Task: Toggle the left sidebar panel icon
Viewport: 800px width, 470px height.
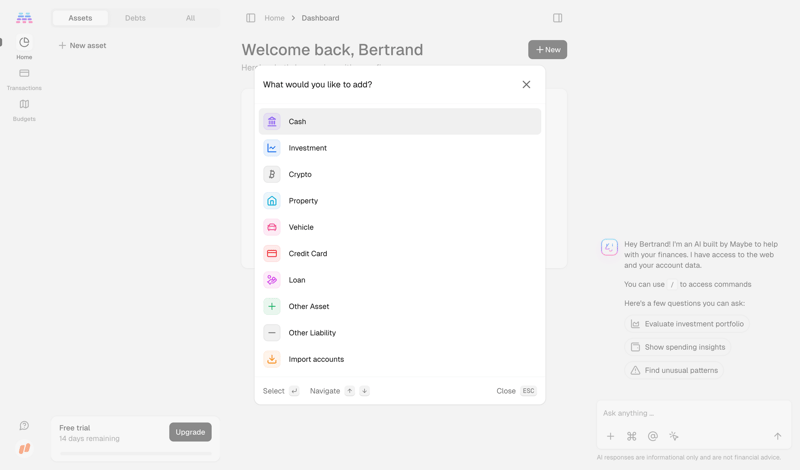Action: (x=251, y=18)
